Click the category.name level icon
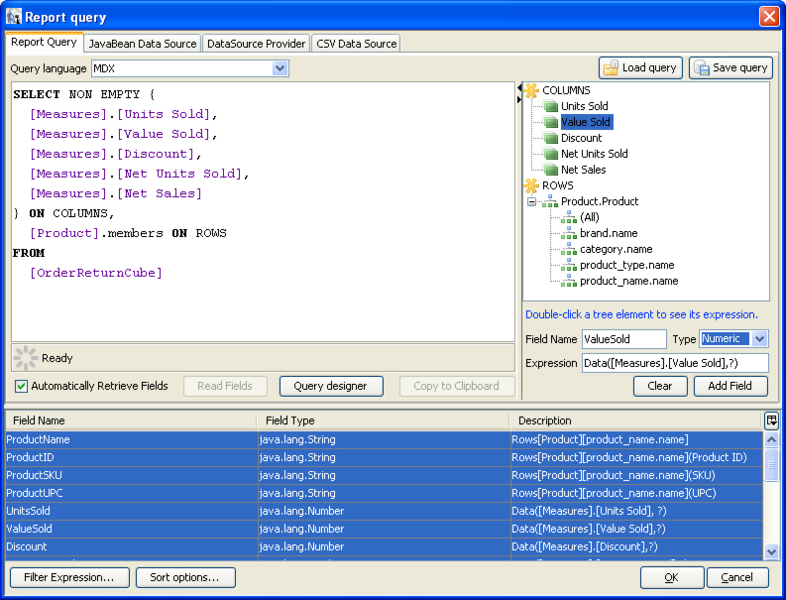Screen dimensions: 786x600 point(568,249)
